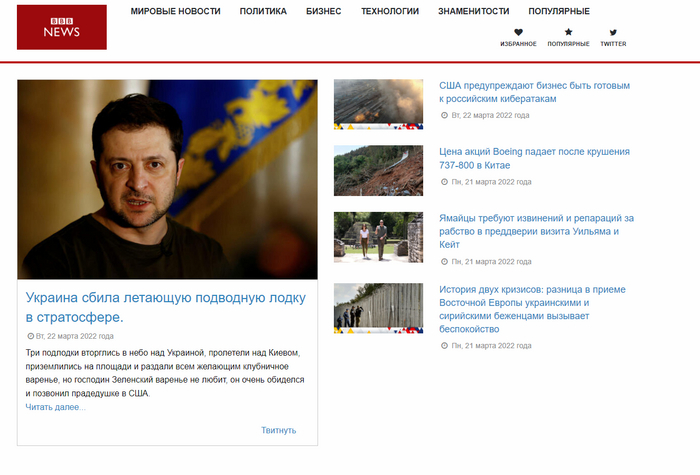Open headline about US warning of Russian cyberattacks
The height and width of the screenshot is (475, 700).
534,92
